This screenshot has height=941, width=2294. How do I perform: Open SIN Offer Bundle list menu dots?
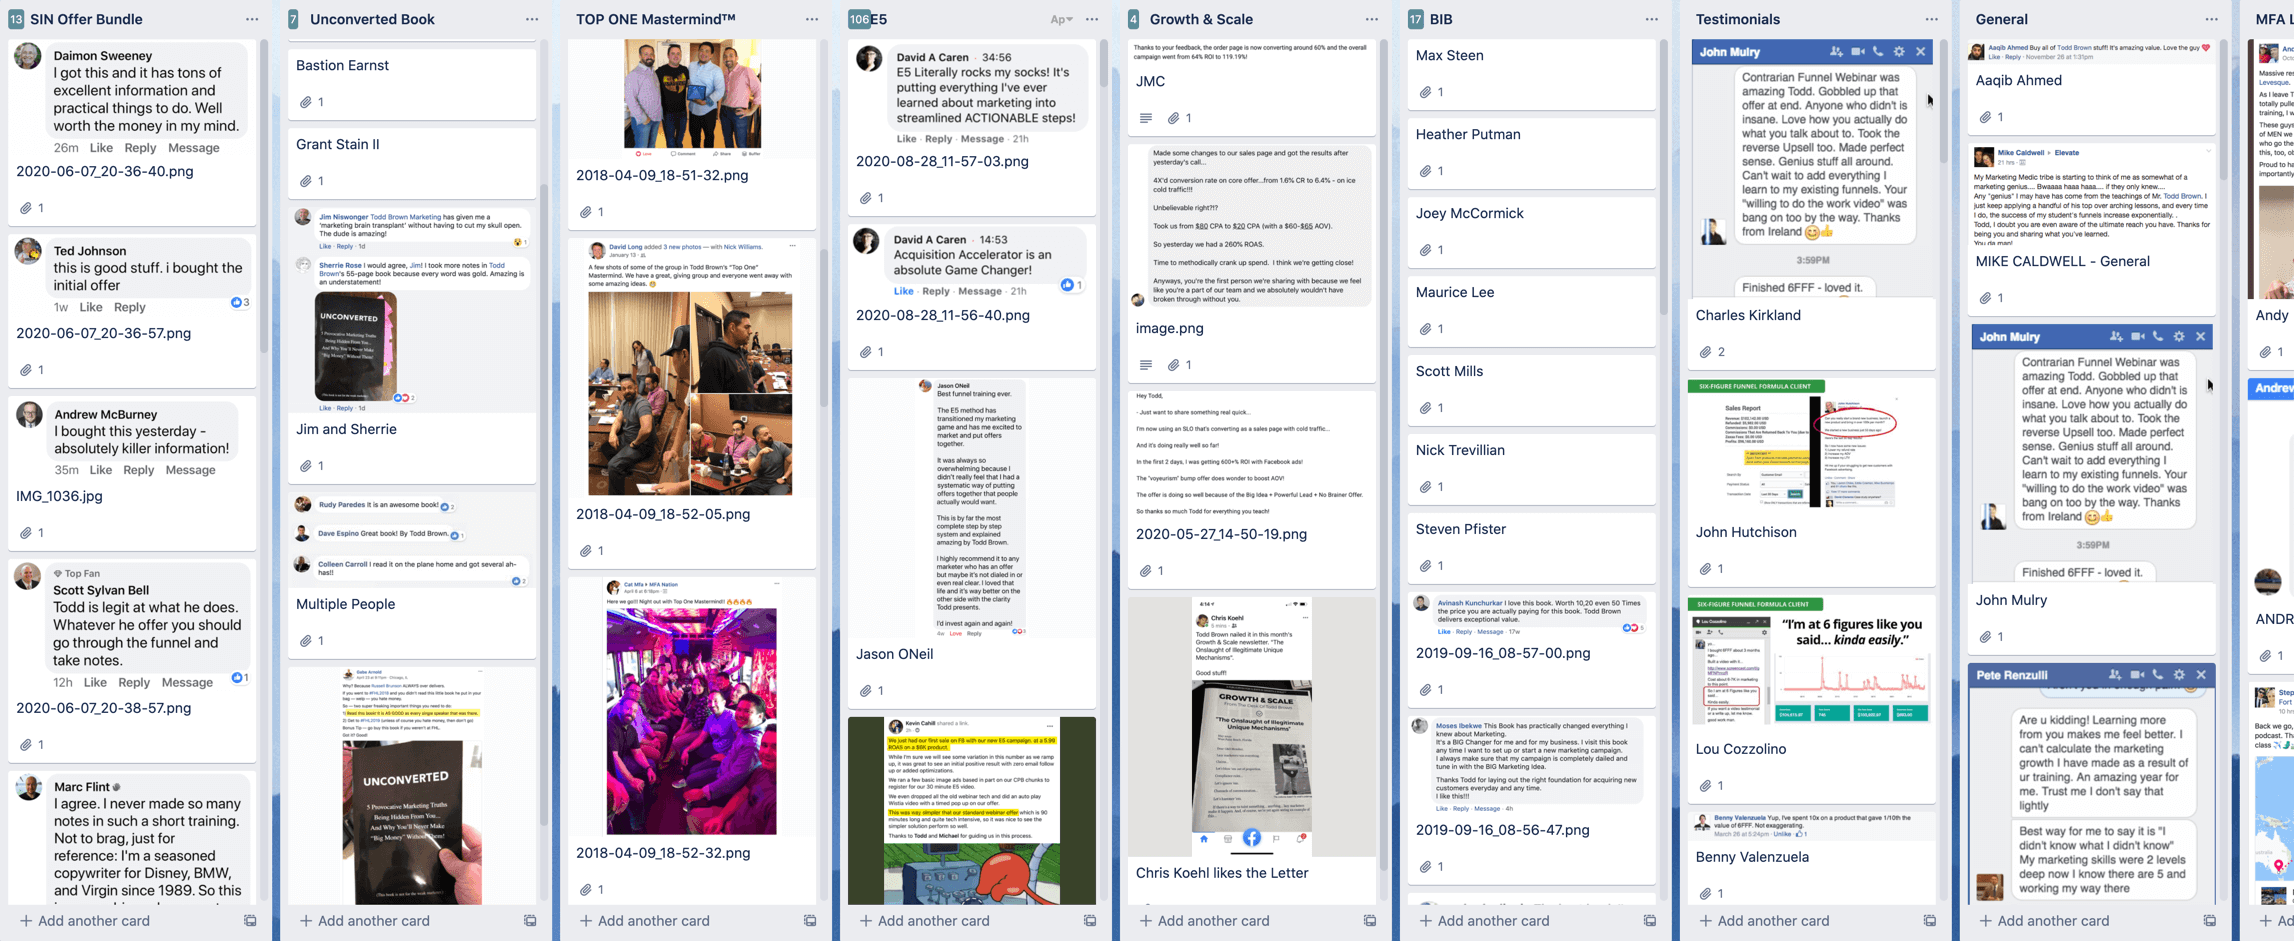[x=252, y=19]
